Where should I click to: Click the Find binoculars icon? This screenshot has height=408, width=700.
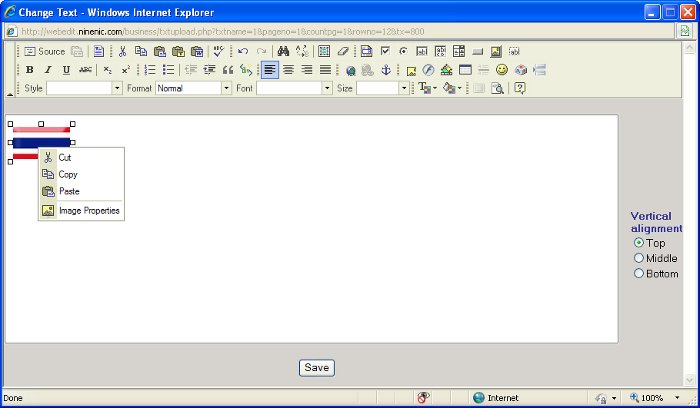[x=283, y=51]
